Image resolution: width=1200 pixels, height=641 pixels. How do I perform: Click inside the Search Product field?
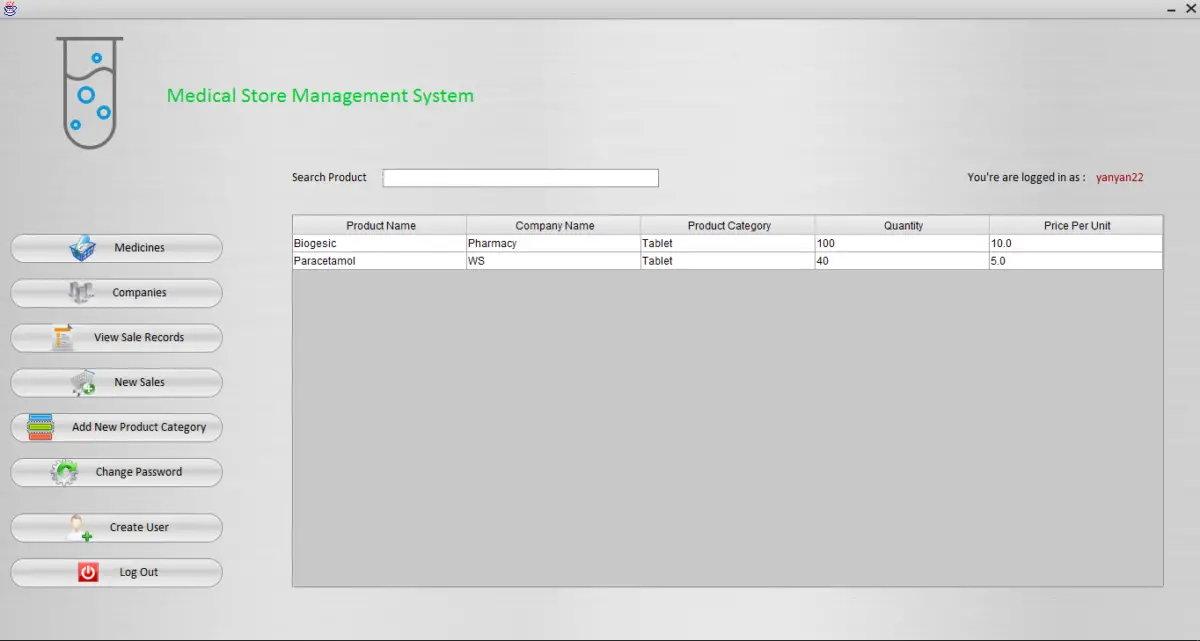tap(520, 177)
